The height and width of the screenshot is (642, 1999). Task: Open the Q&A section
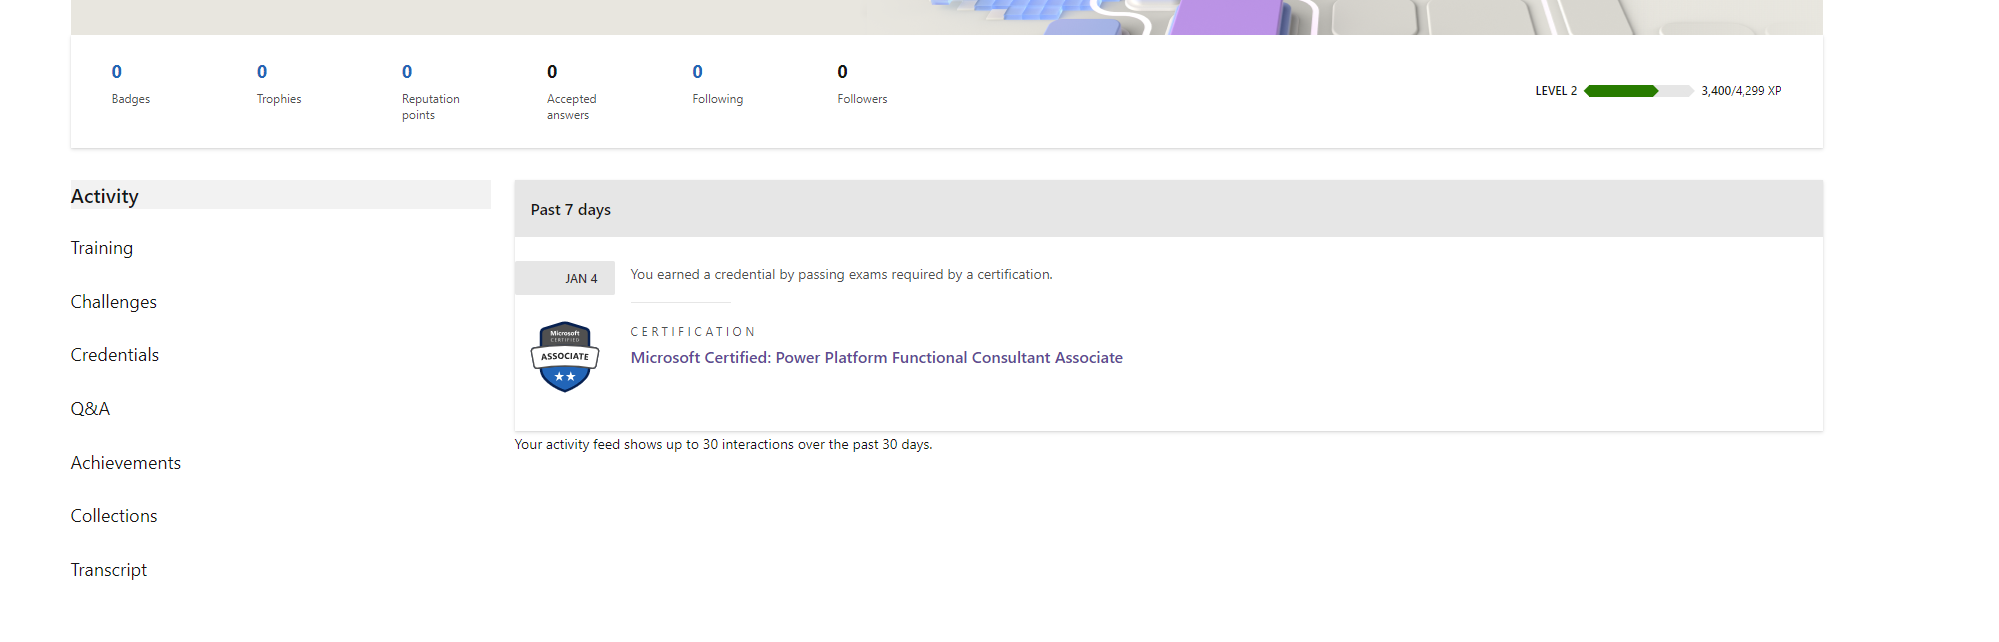click(90, 409)
